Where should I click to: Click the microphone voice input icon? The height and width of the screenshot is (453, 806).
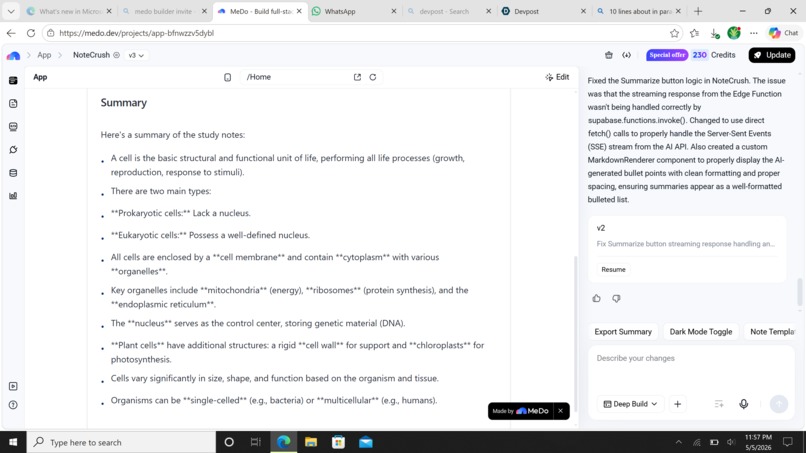743,404
